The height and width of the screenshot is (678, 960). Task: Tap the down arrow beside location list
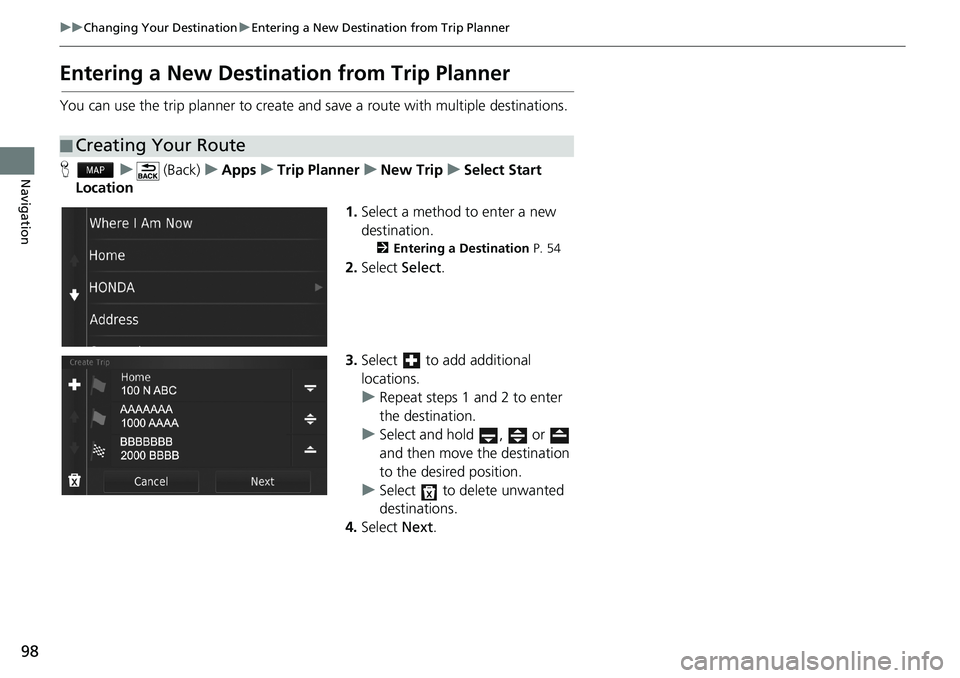click(x=74, y=295)
